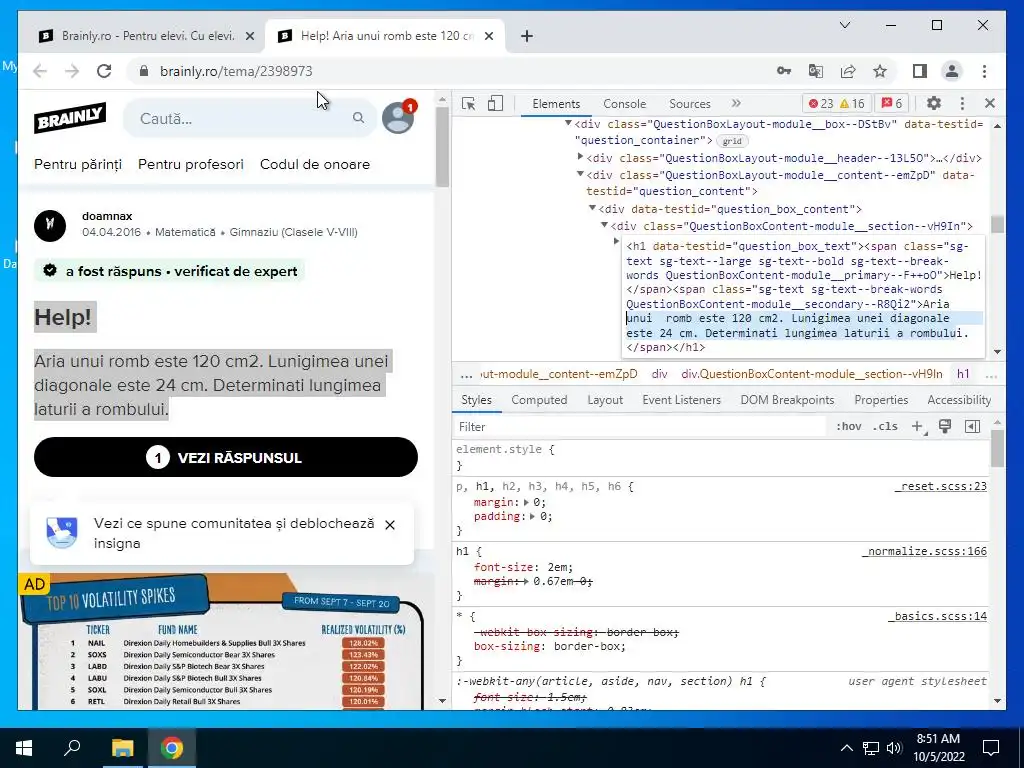Viewport: 1024px width, 768px height.
Task: Click the inspect element picker icon
Action: pyautogui.click(x=468, y=103)
